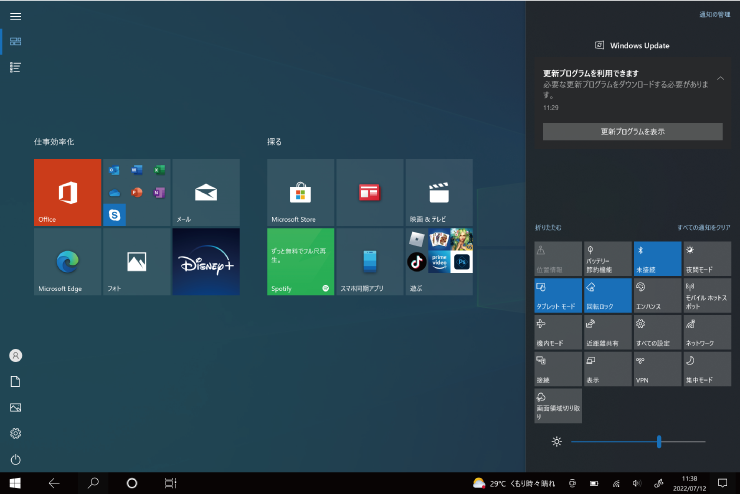The image size is (740, 495).
Task: Open Word in the Office apps tile
Action: [x=137, y=170]
